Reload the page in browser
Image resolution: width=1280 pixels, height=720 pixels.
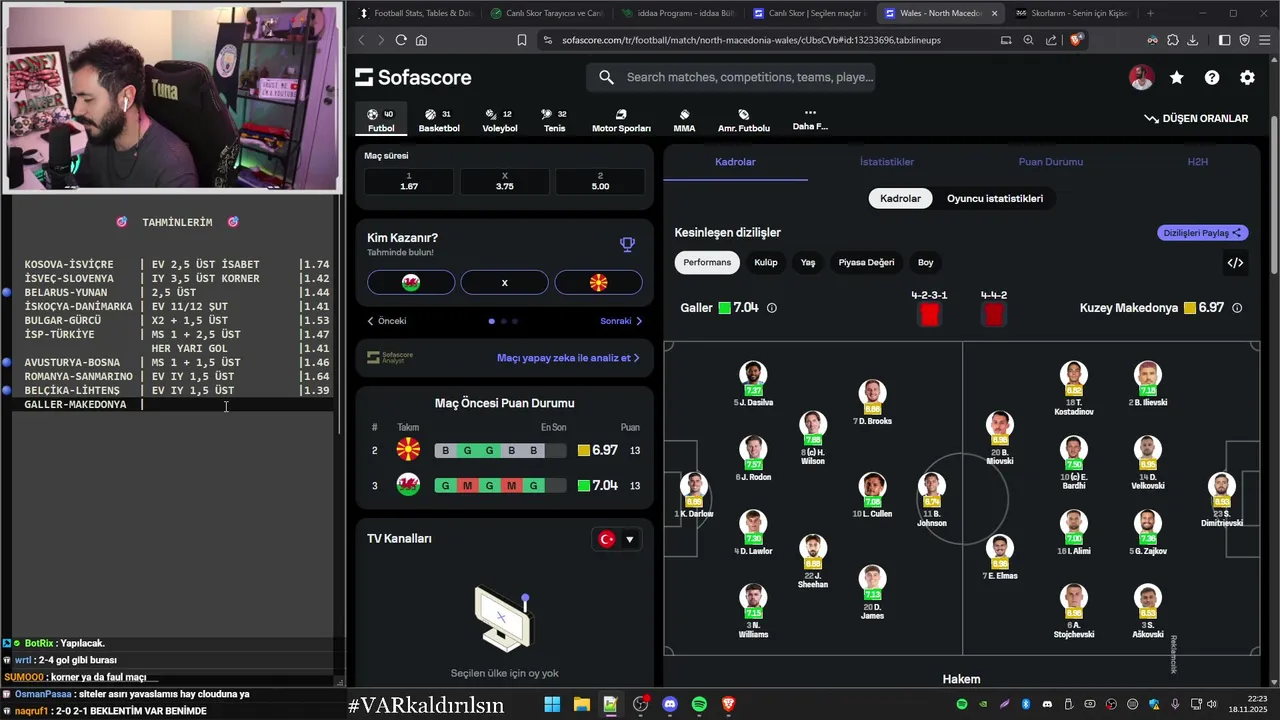401,40
